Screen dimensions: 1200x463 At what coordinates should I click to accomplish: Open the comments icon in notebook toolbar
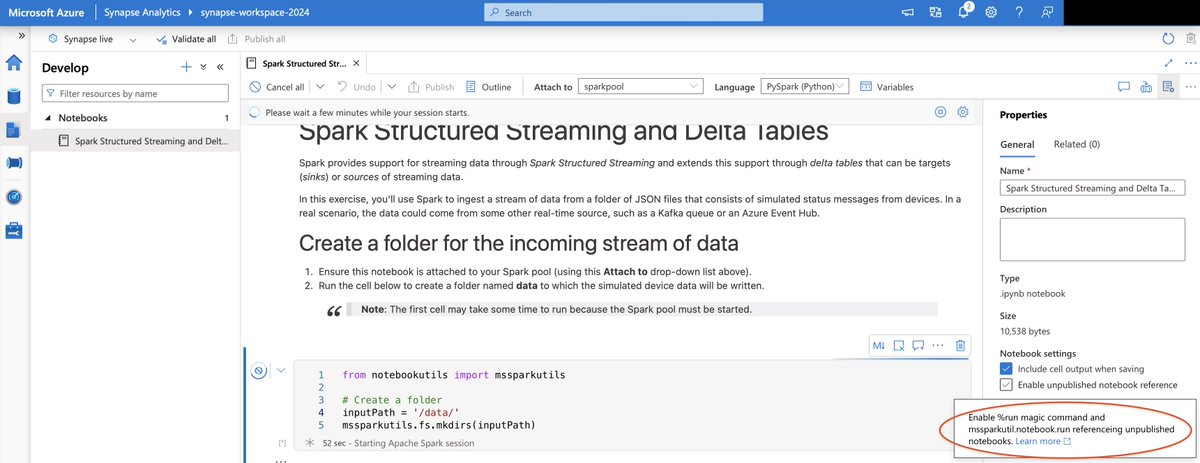coord(1123,87)
